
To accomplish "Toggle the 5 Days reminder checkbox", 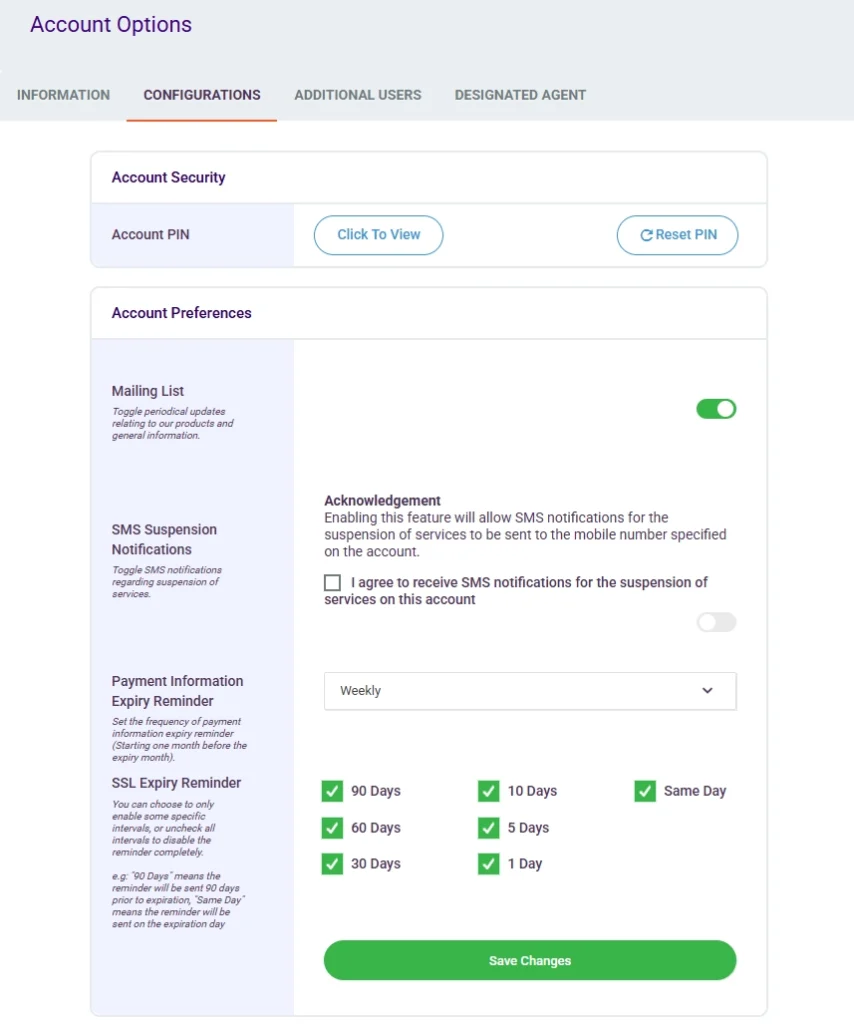I will click(x=488, y=828).
